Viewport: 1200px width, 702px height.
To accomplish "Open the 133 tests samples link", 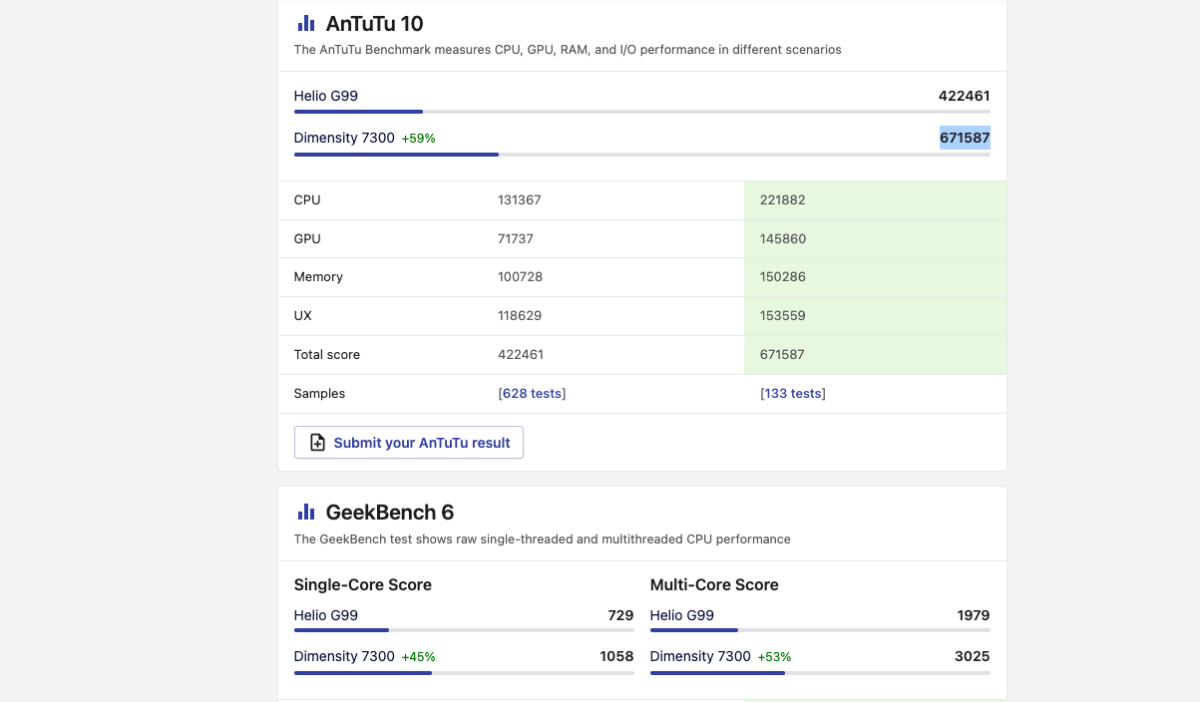I will tap(792, 394).
